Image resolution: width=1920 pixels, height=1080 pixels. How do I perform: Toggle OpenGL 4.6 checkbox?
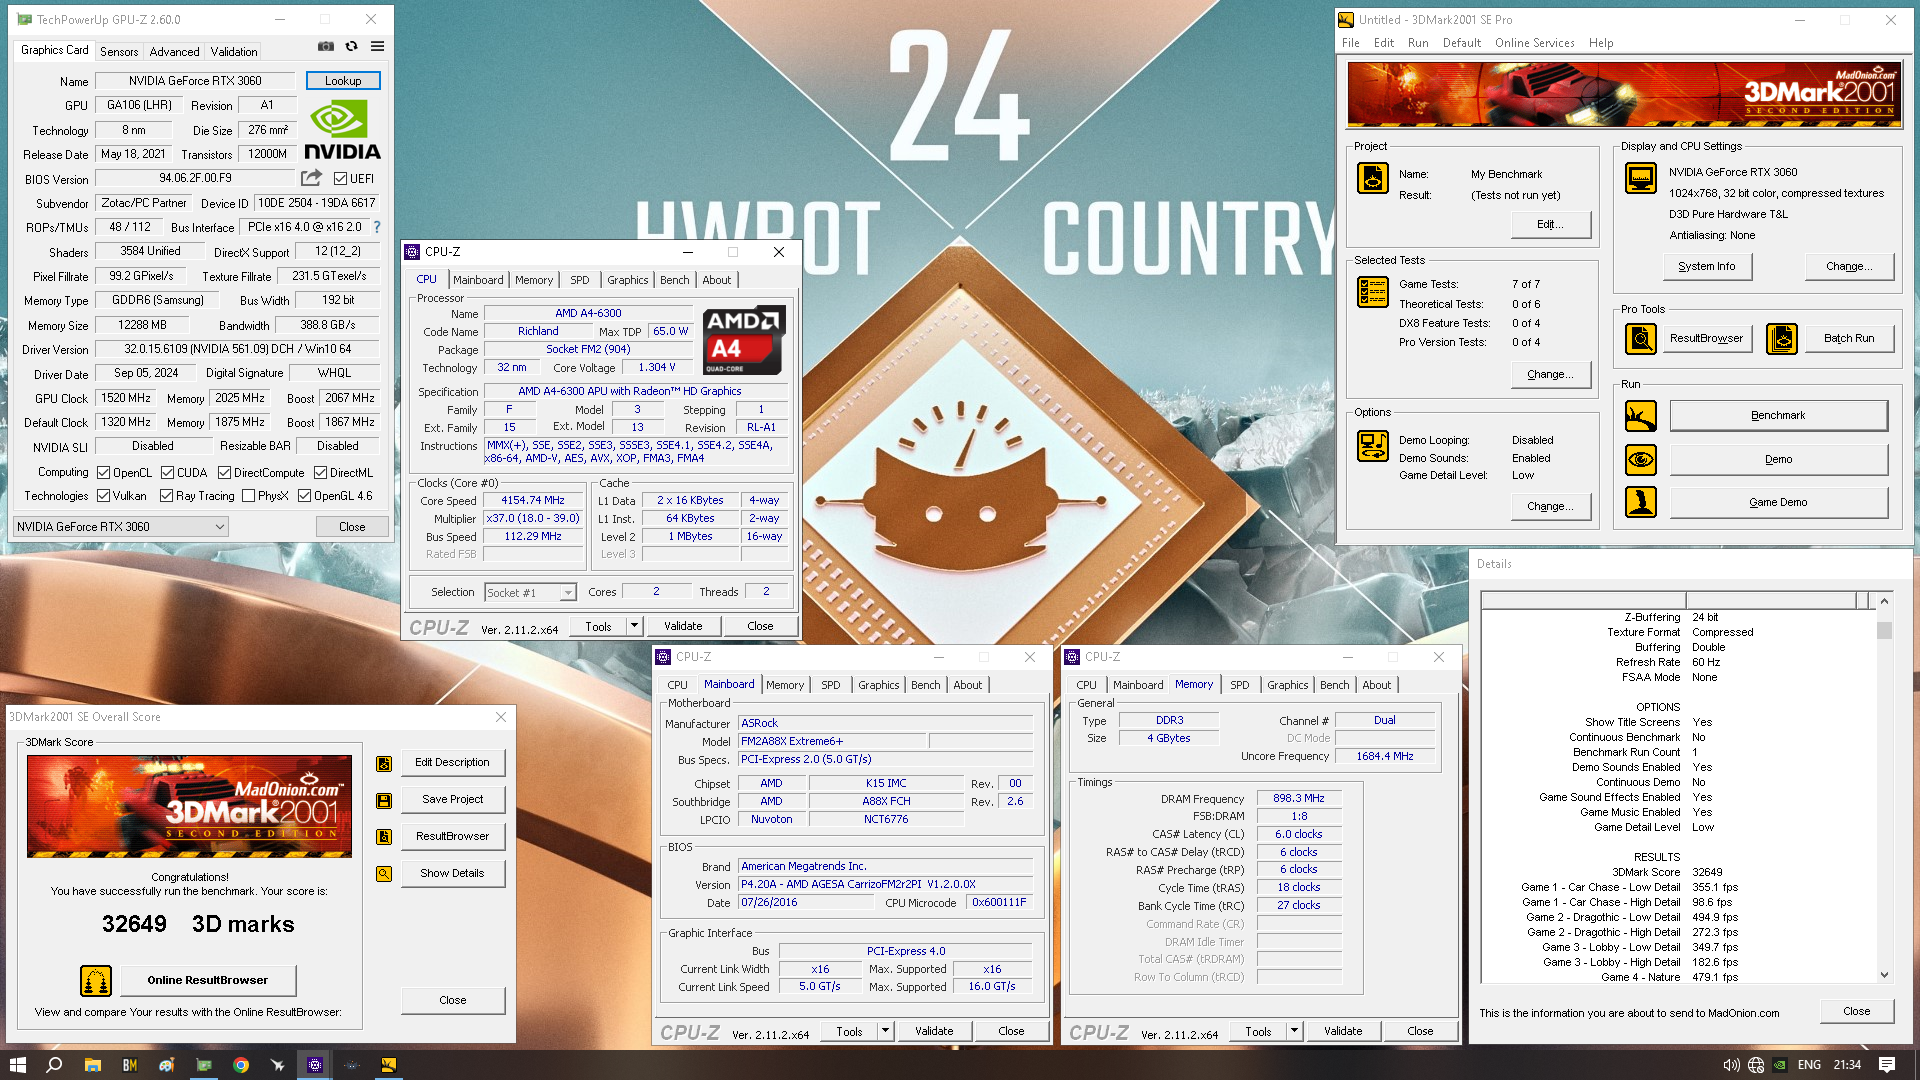click(x=304, y=496)
